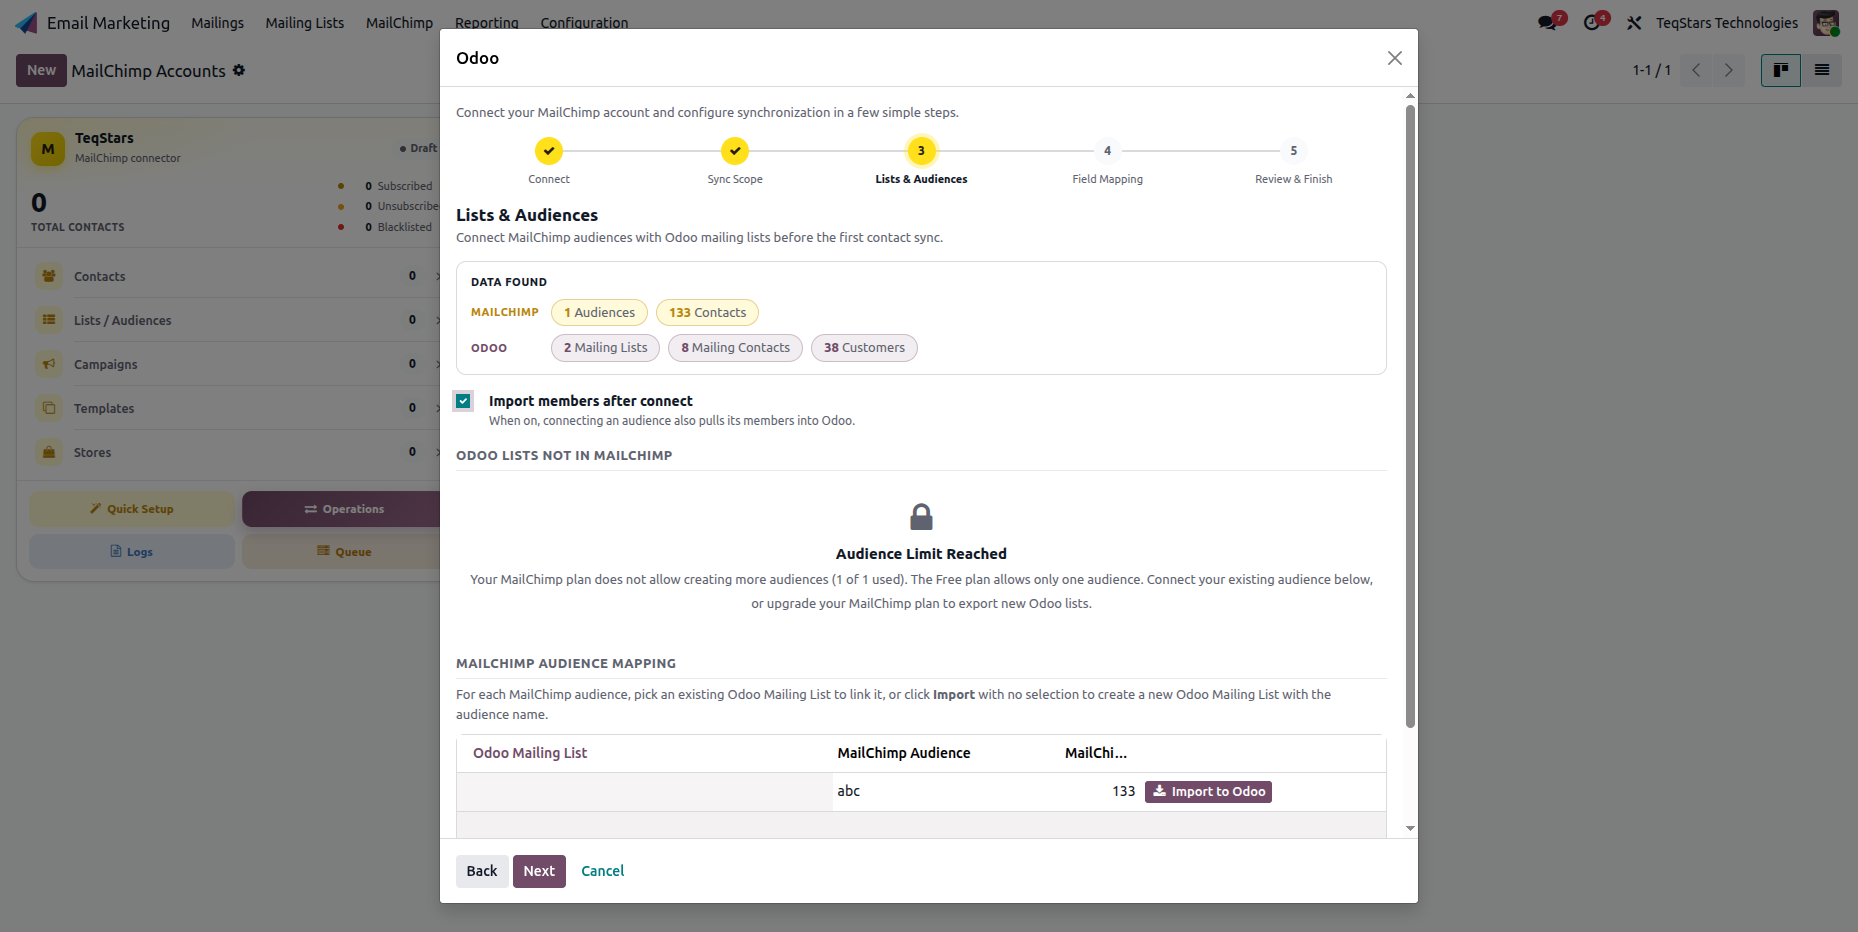This screenshot has height=932, width=1858.
Task: Click the dialog vertical scrollbar thumb
Action: pyautogui.click(x=1410, y=415)
